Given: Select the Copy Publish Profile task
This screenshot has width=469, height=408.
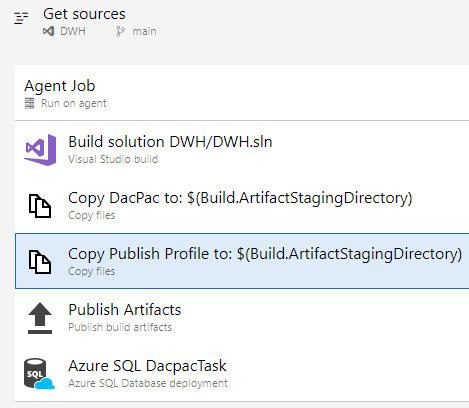Looking at the screenshot, I should 242,261.
